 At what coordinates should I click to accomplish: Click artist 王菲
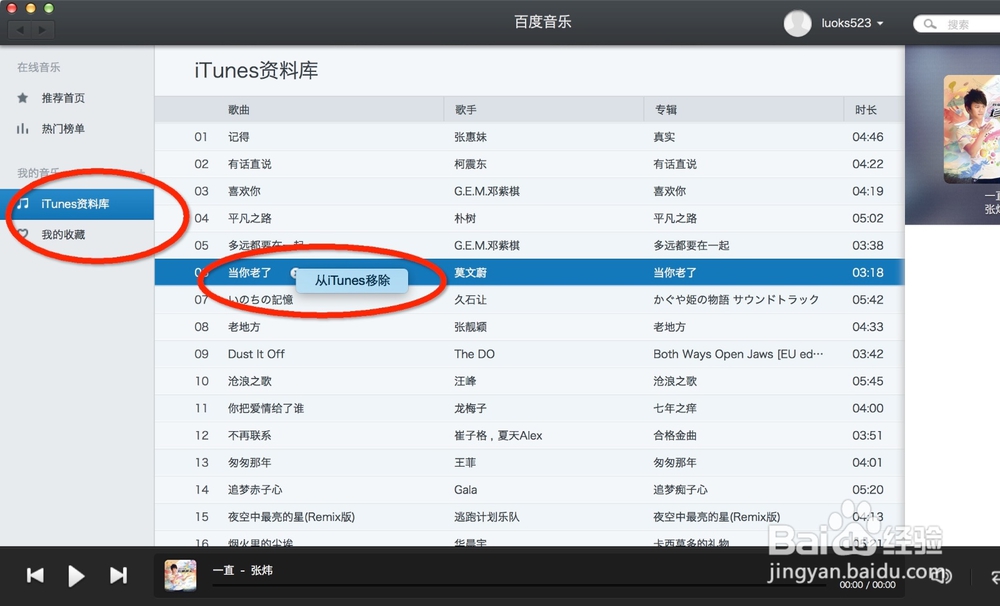point(465,462)
